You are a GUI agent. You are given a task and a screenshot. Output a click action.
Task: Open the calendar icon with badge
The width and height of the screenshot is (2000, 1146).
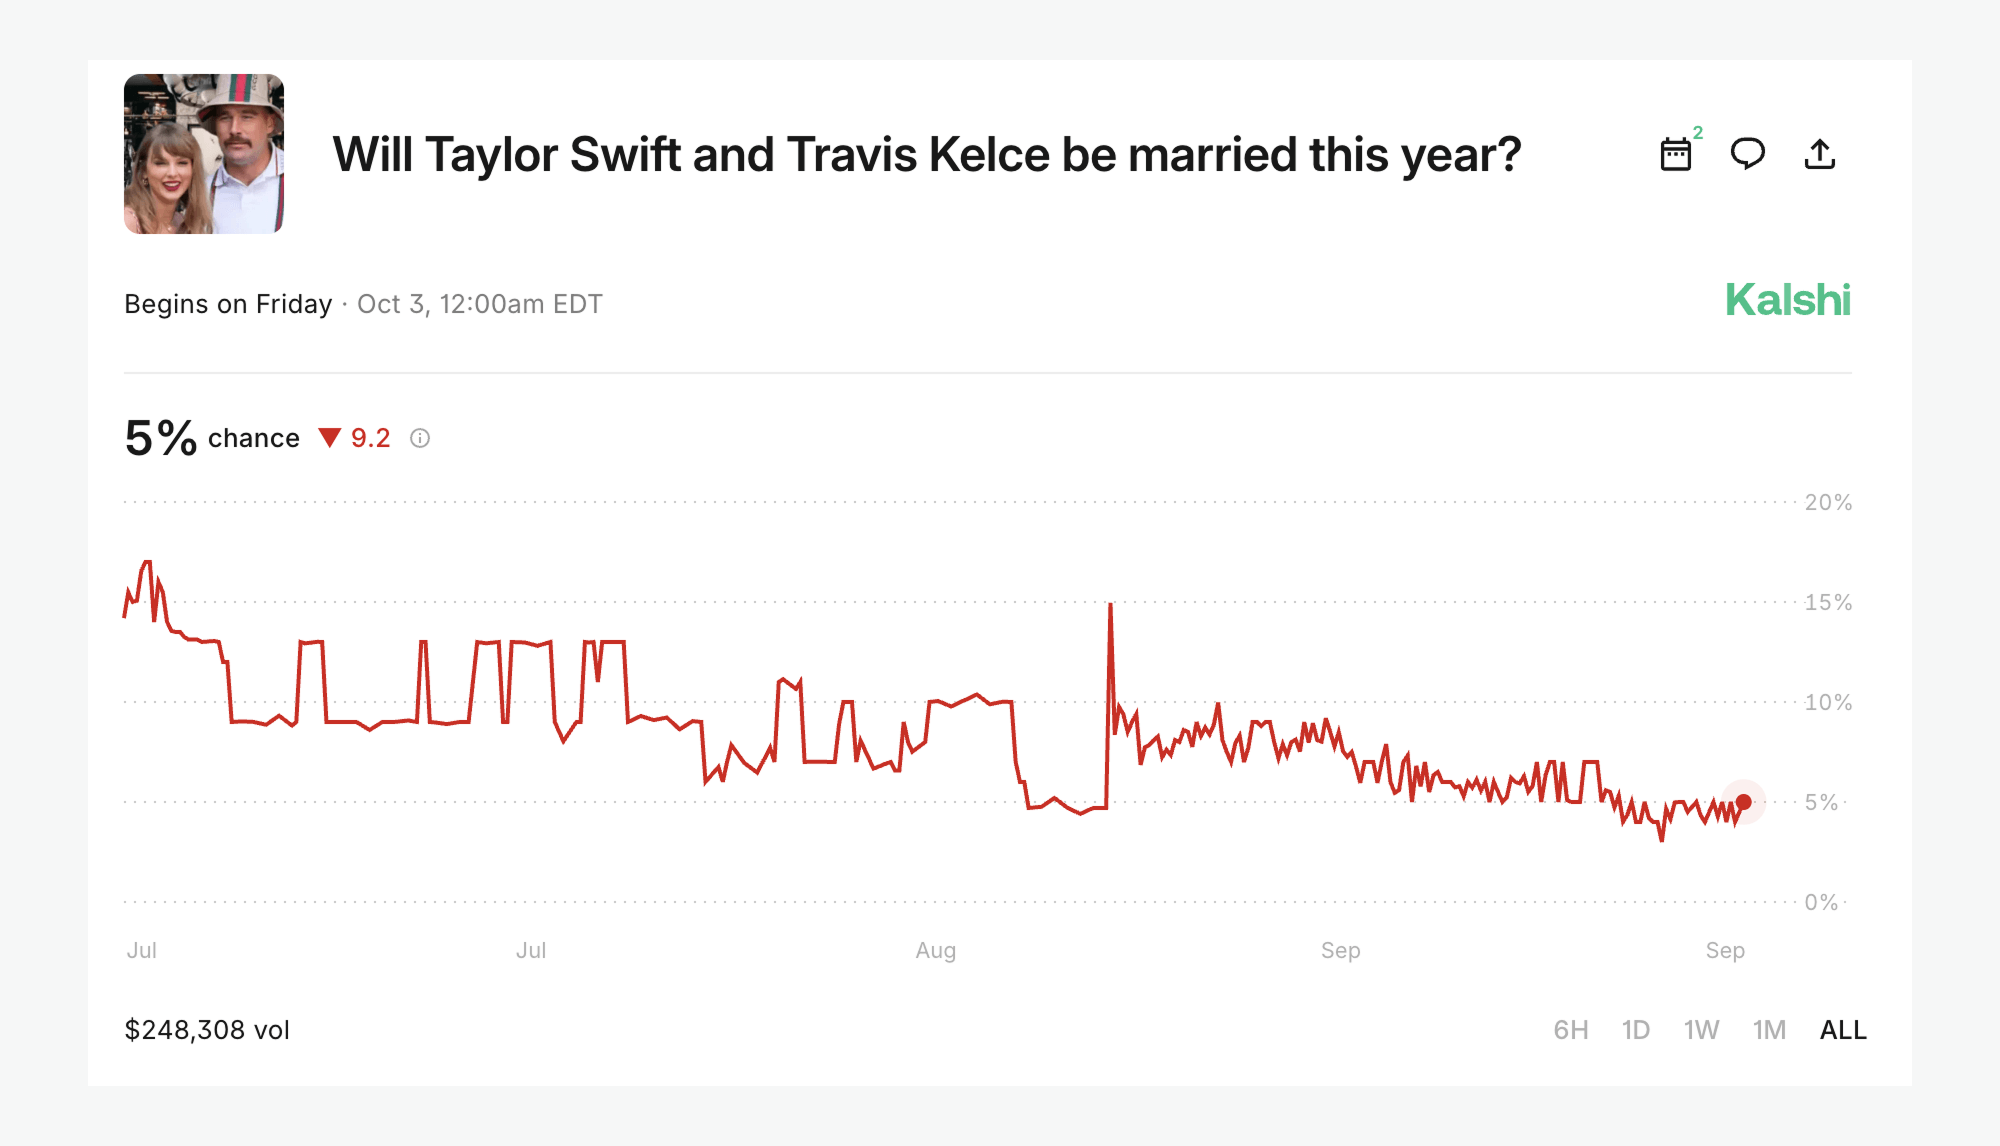(x=1676, y=155)
